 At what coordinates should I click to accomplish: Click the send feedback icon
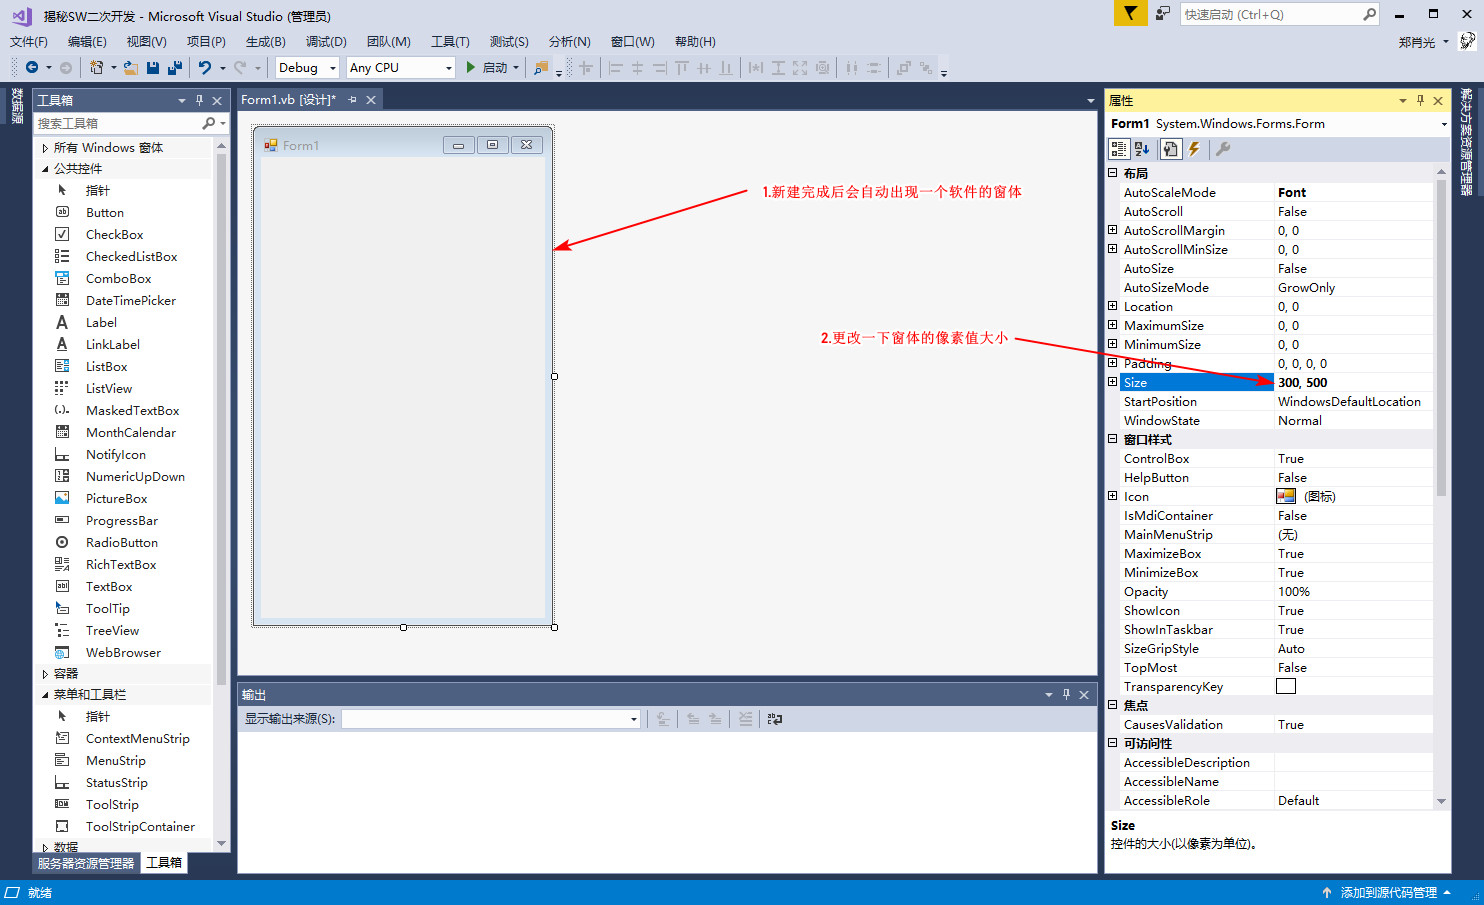pyautogui.click(x=1163, y=13)
